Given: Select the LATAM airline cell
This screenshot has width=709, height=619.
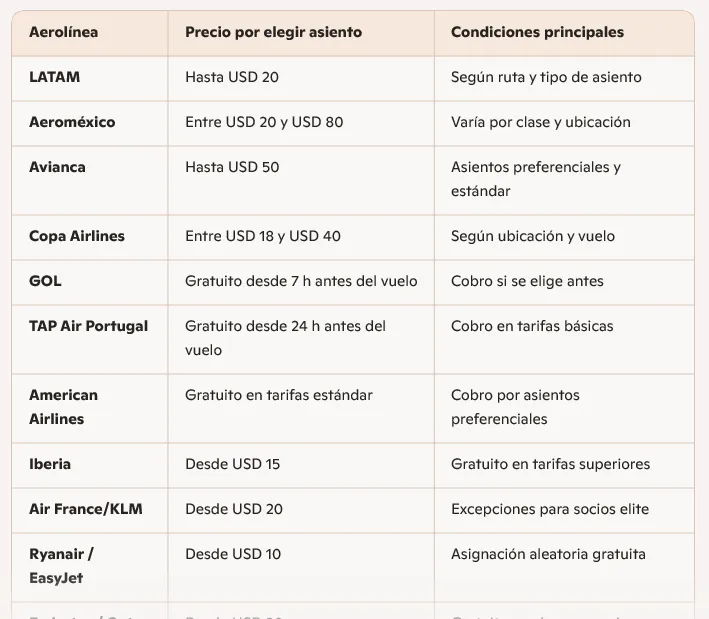Looking at the screenshot, I should (55, 77).
